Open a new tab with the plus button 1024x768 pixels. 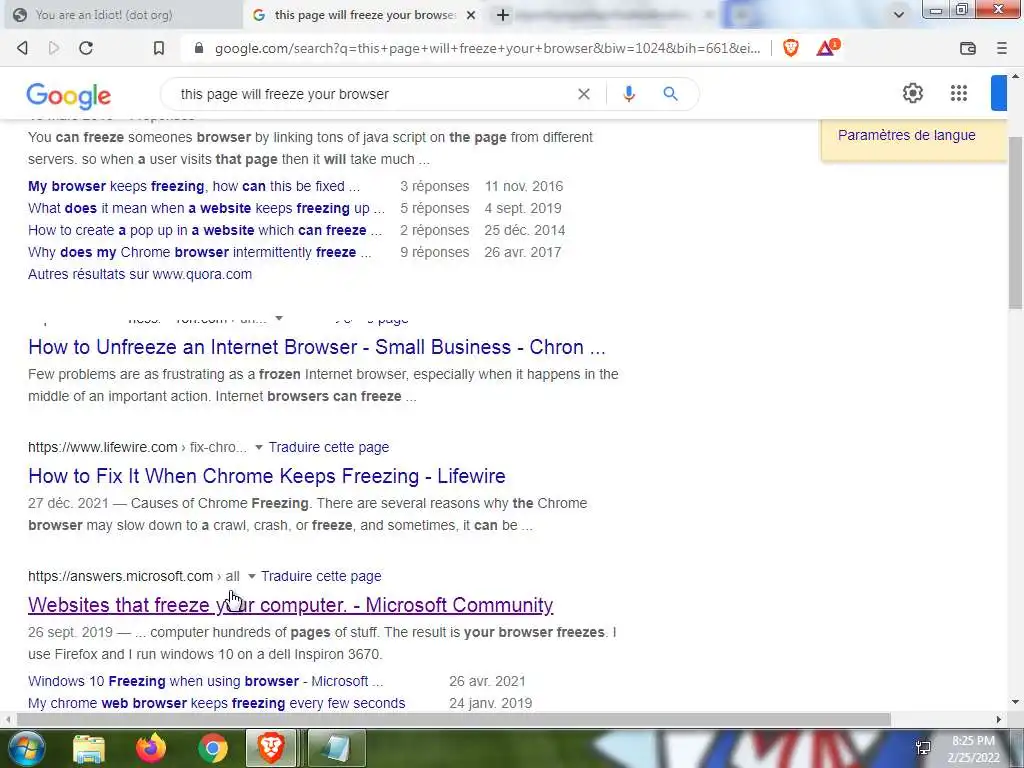click(502, 15)
